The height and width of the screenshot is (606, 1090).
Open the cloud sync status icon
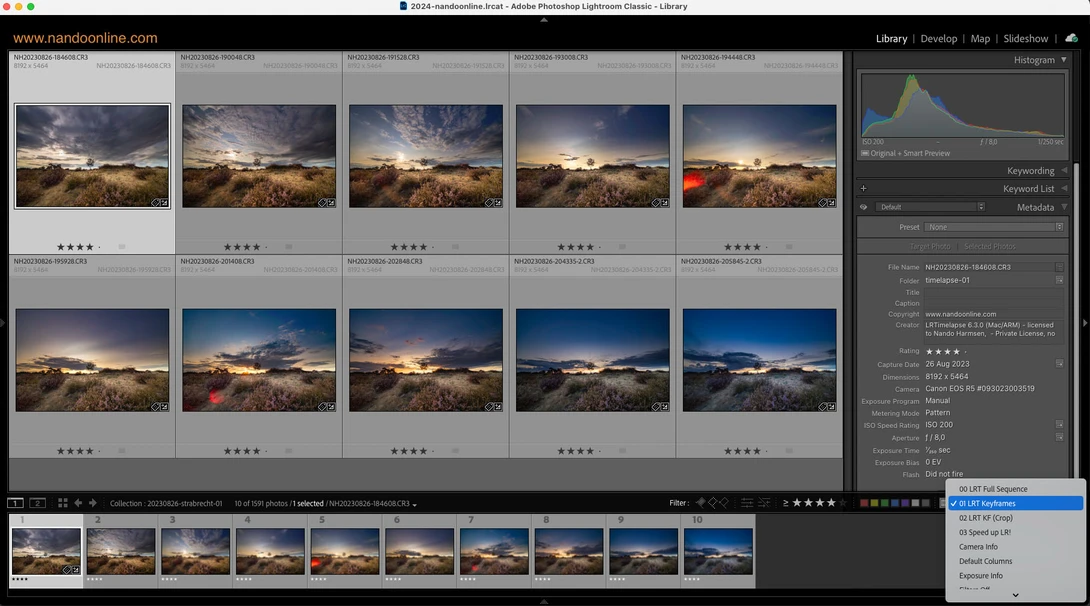pyautogui.click(x=1071, y=38)
